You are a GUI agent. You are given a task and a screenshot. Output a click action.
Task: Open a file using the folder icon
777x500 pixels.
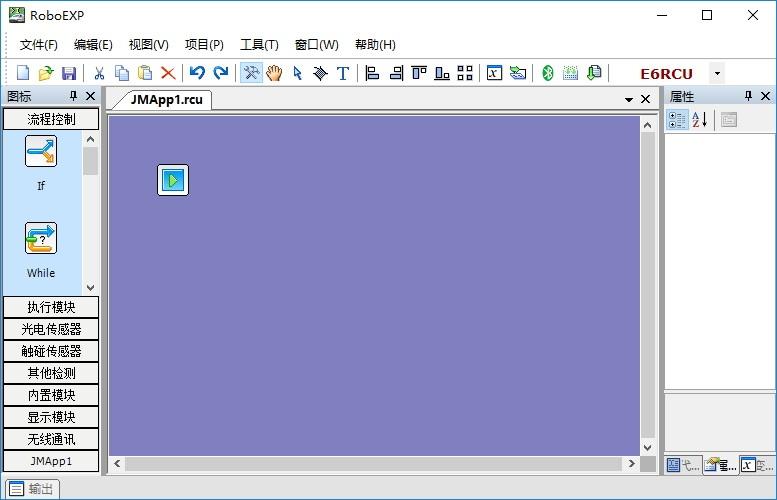coord(46,73)
